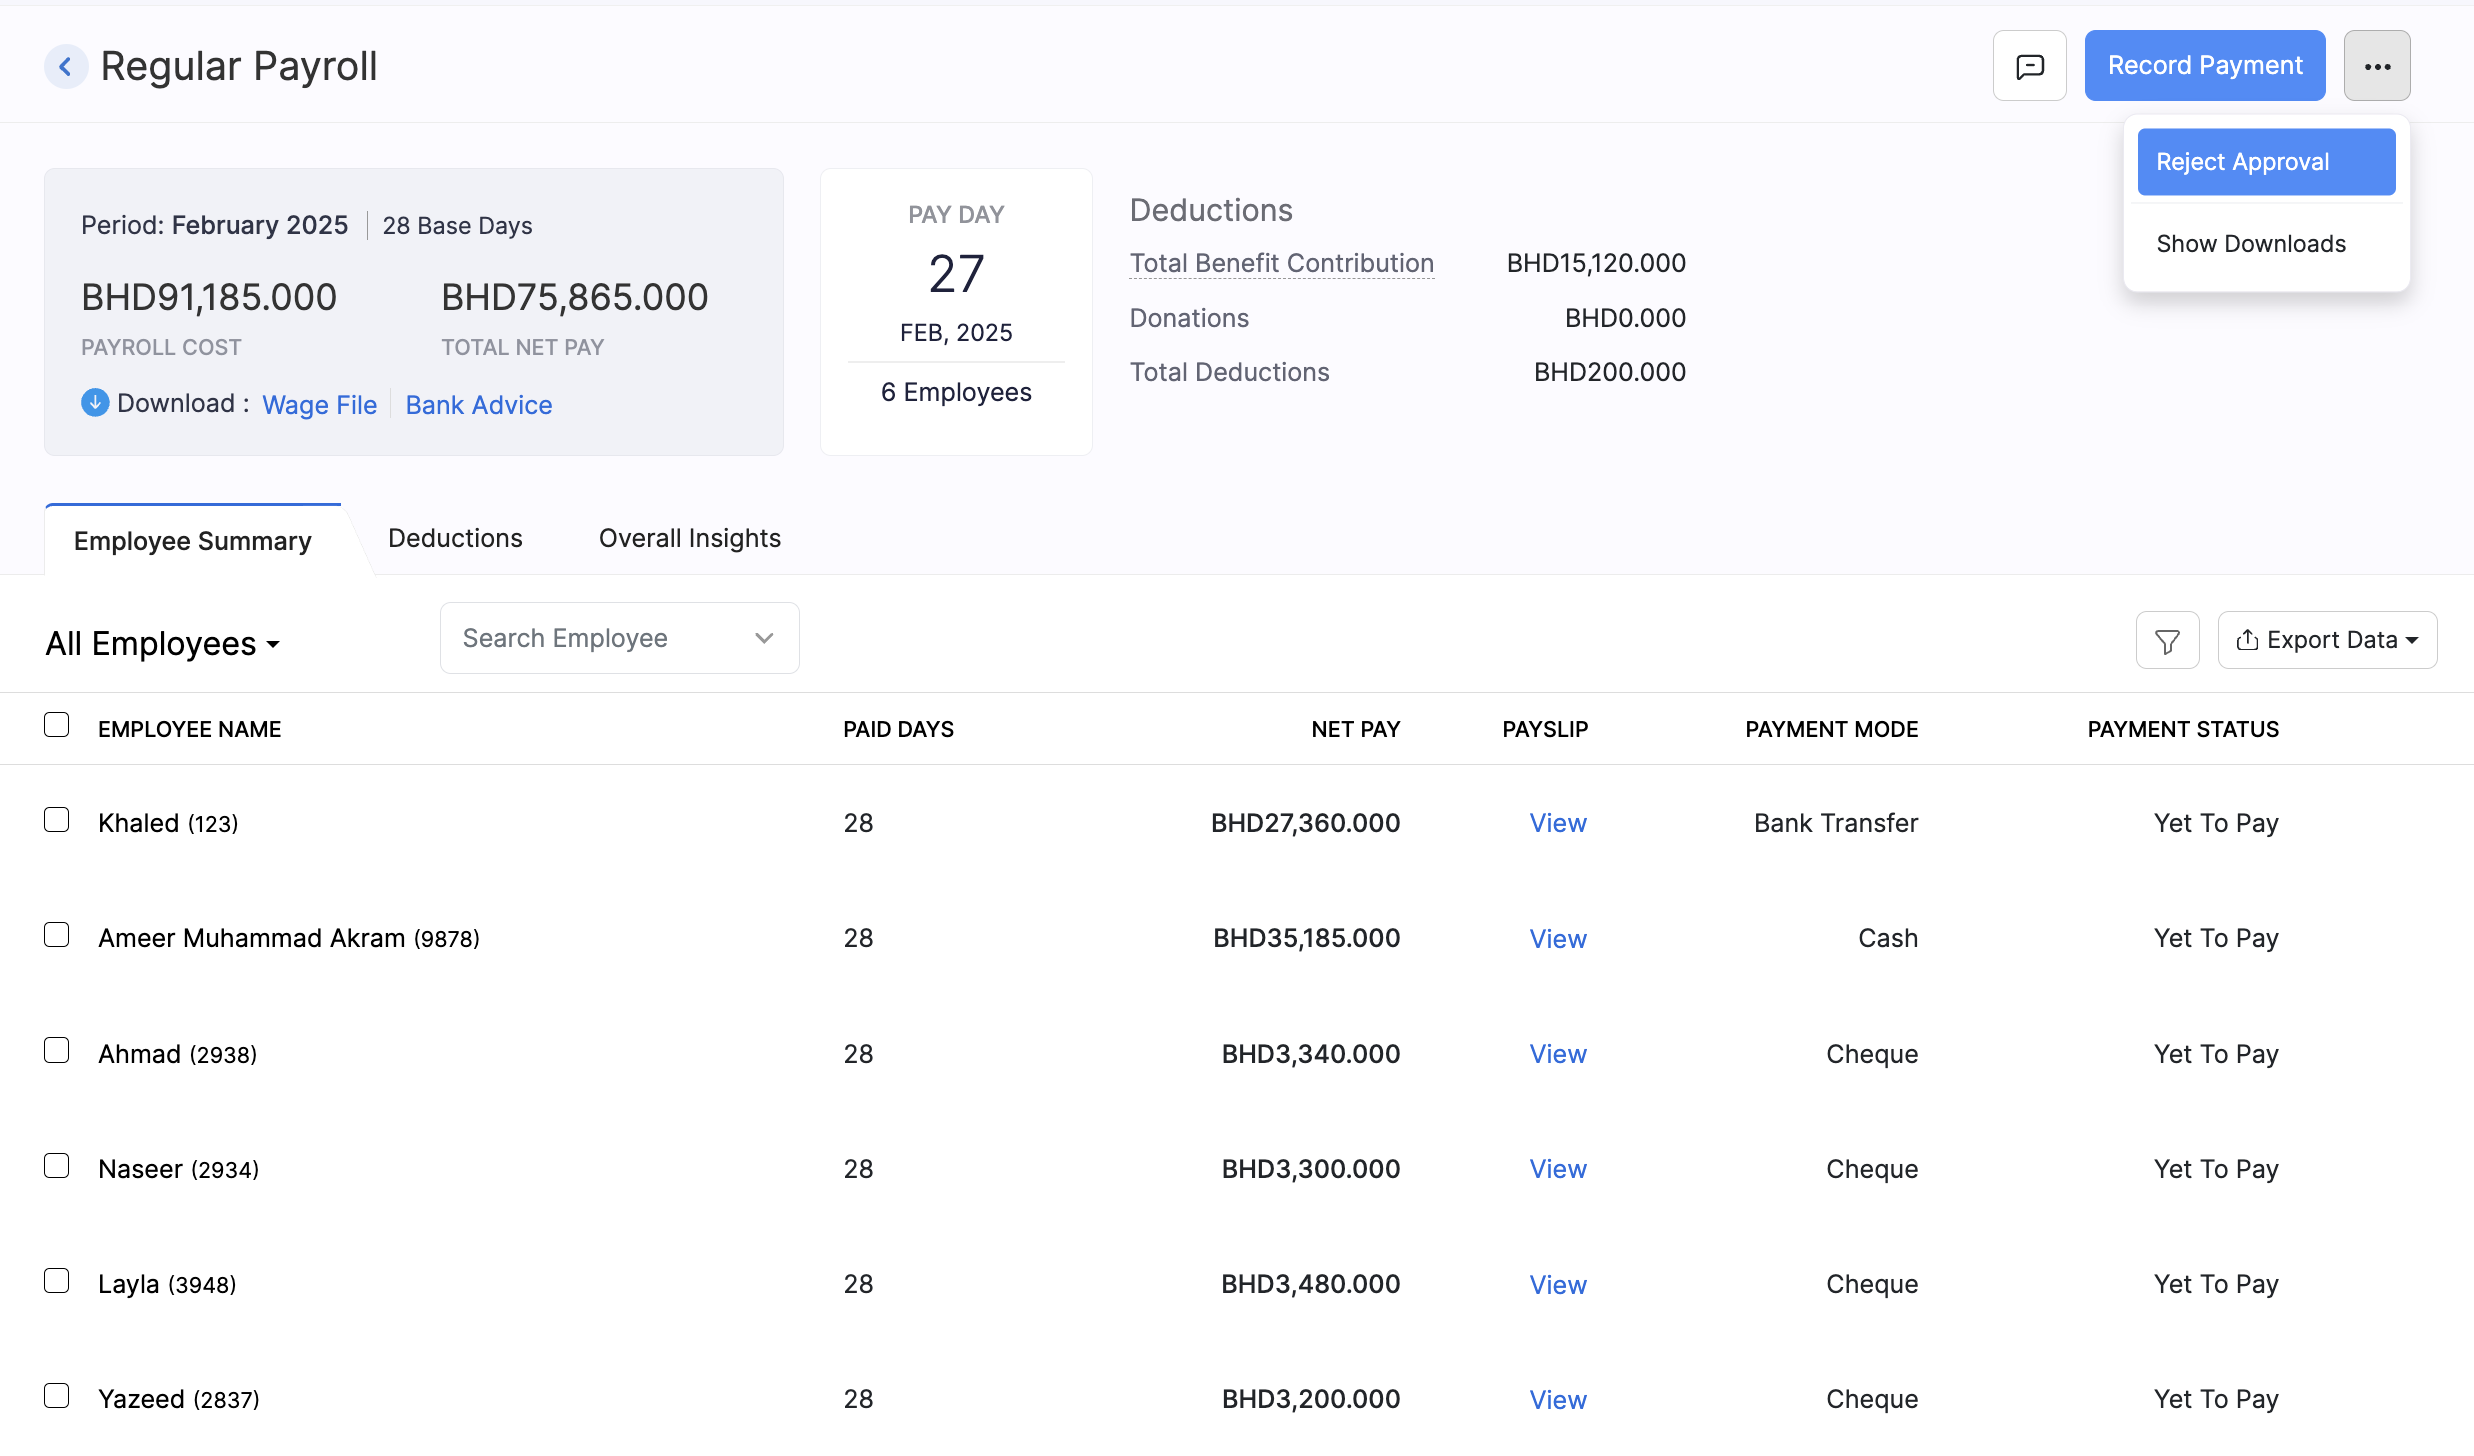The width and height of the screenshot is (2474, 1456).
Task: View the payslip for Naseer
Action: pos(1557,1168)
